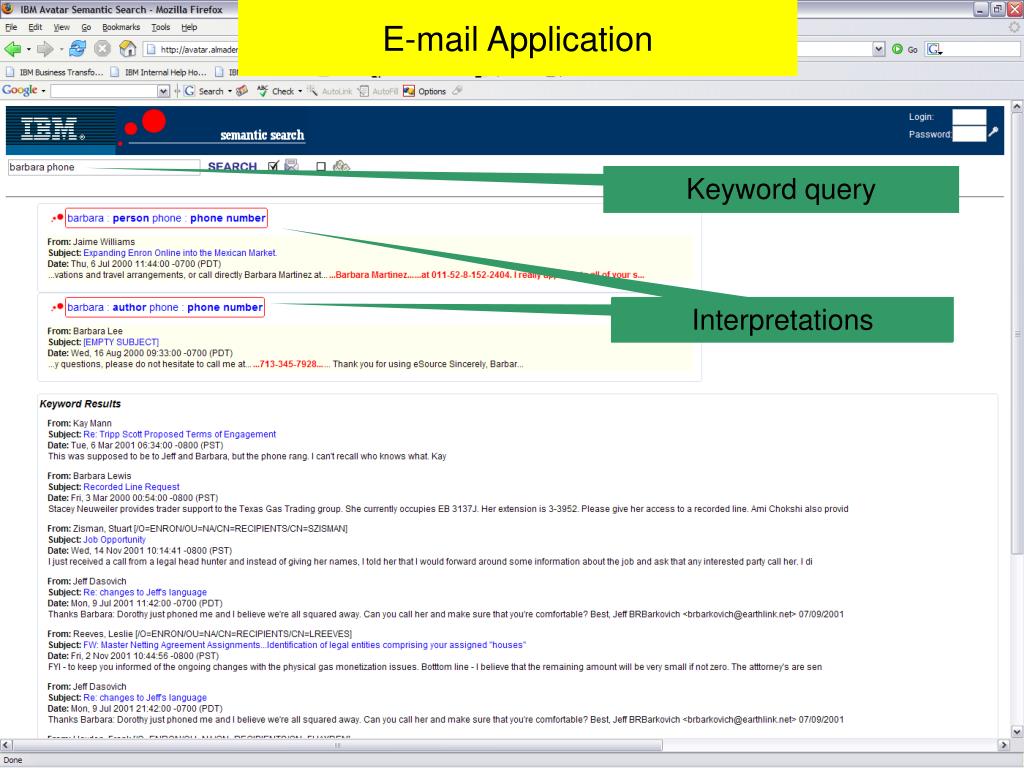Open the Search button options dropdown arrow
The height and width of the screenshot is (768, 1024).
(230, 91)
